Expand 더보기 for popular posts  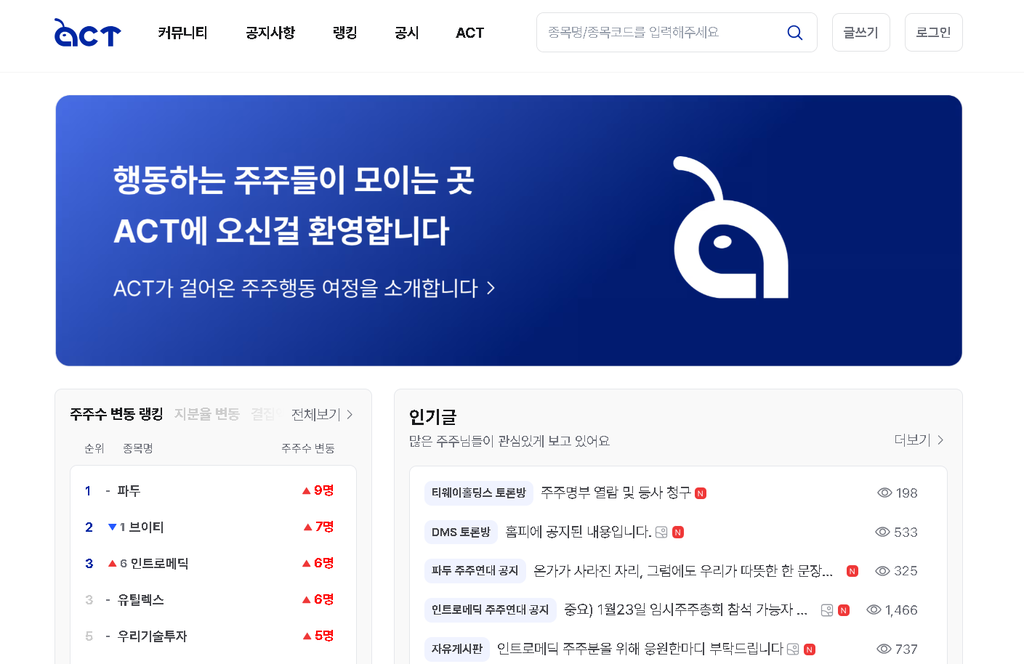tap(918, 440)
